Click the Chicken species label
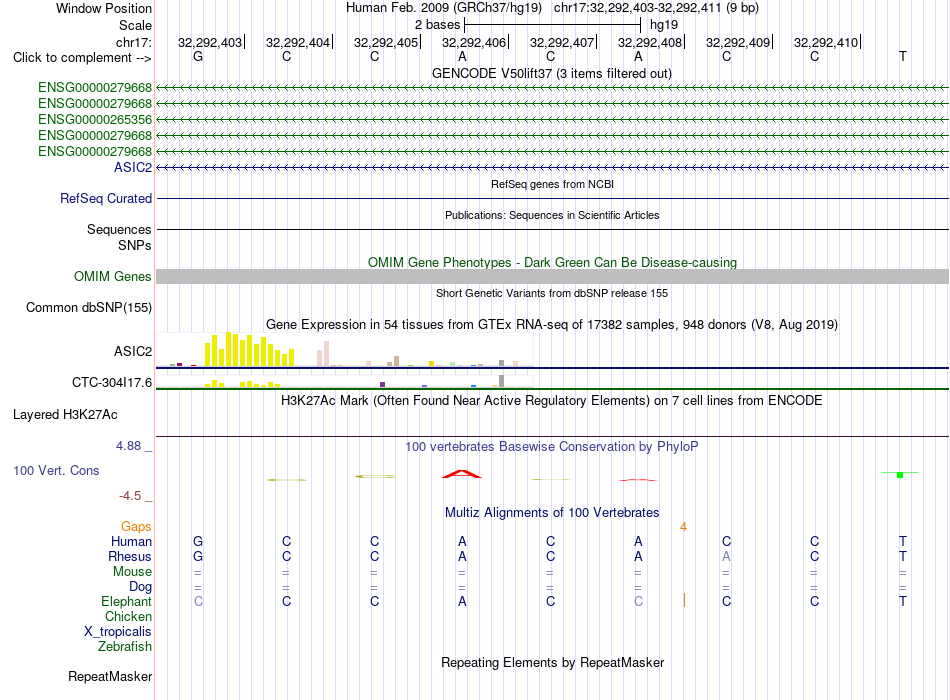The height and width of the screenshot is (700, 950). 128,616
